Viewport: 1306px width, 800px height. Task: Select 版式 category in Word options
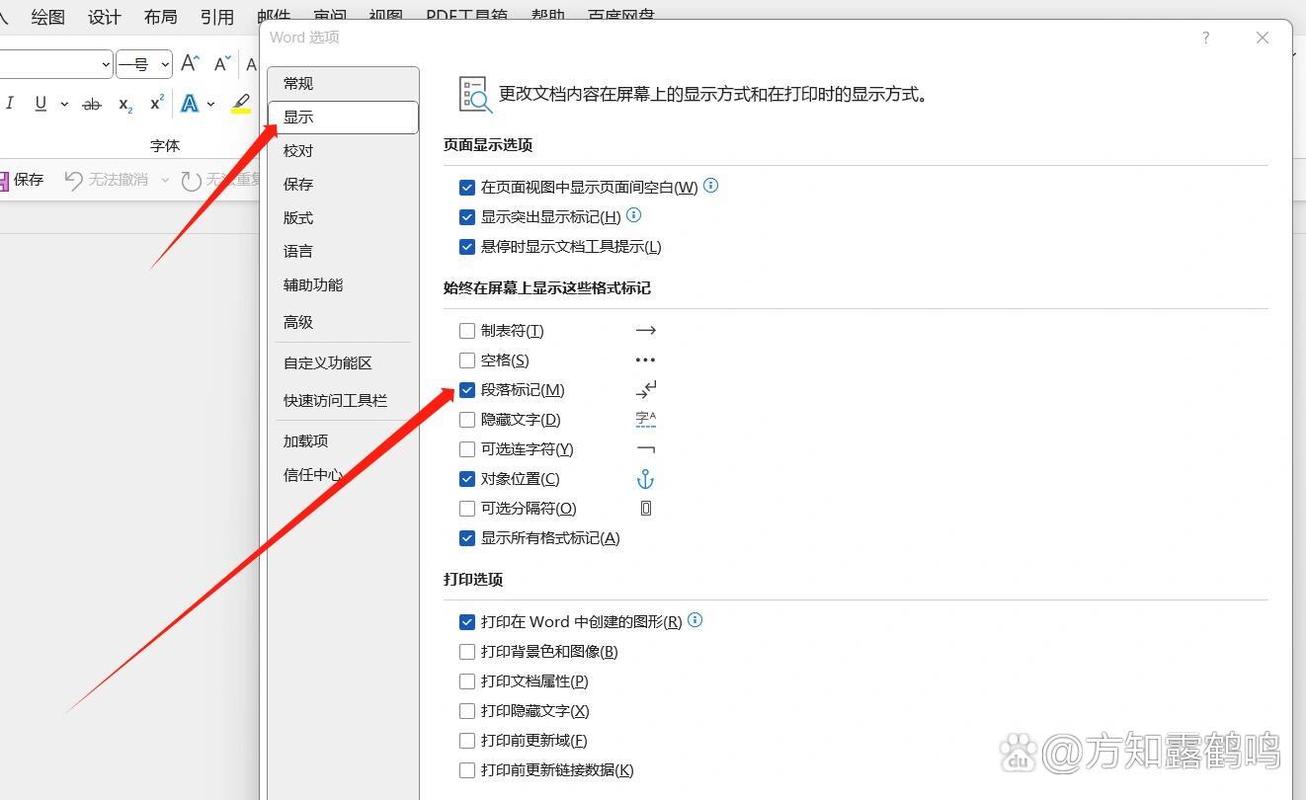point(343,218)
